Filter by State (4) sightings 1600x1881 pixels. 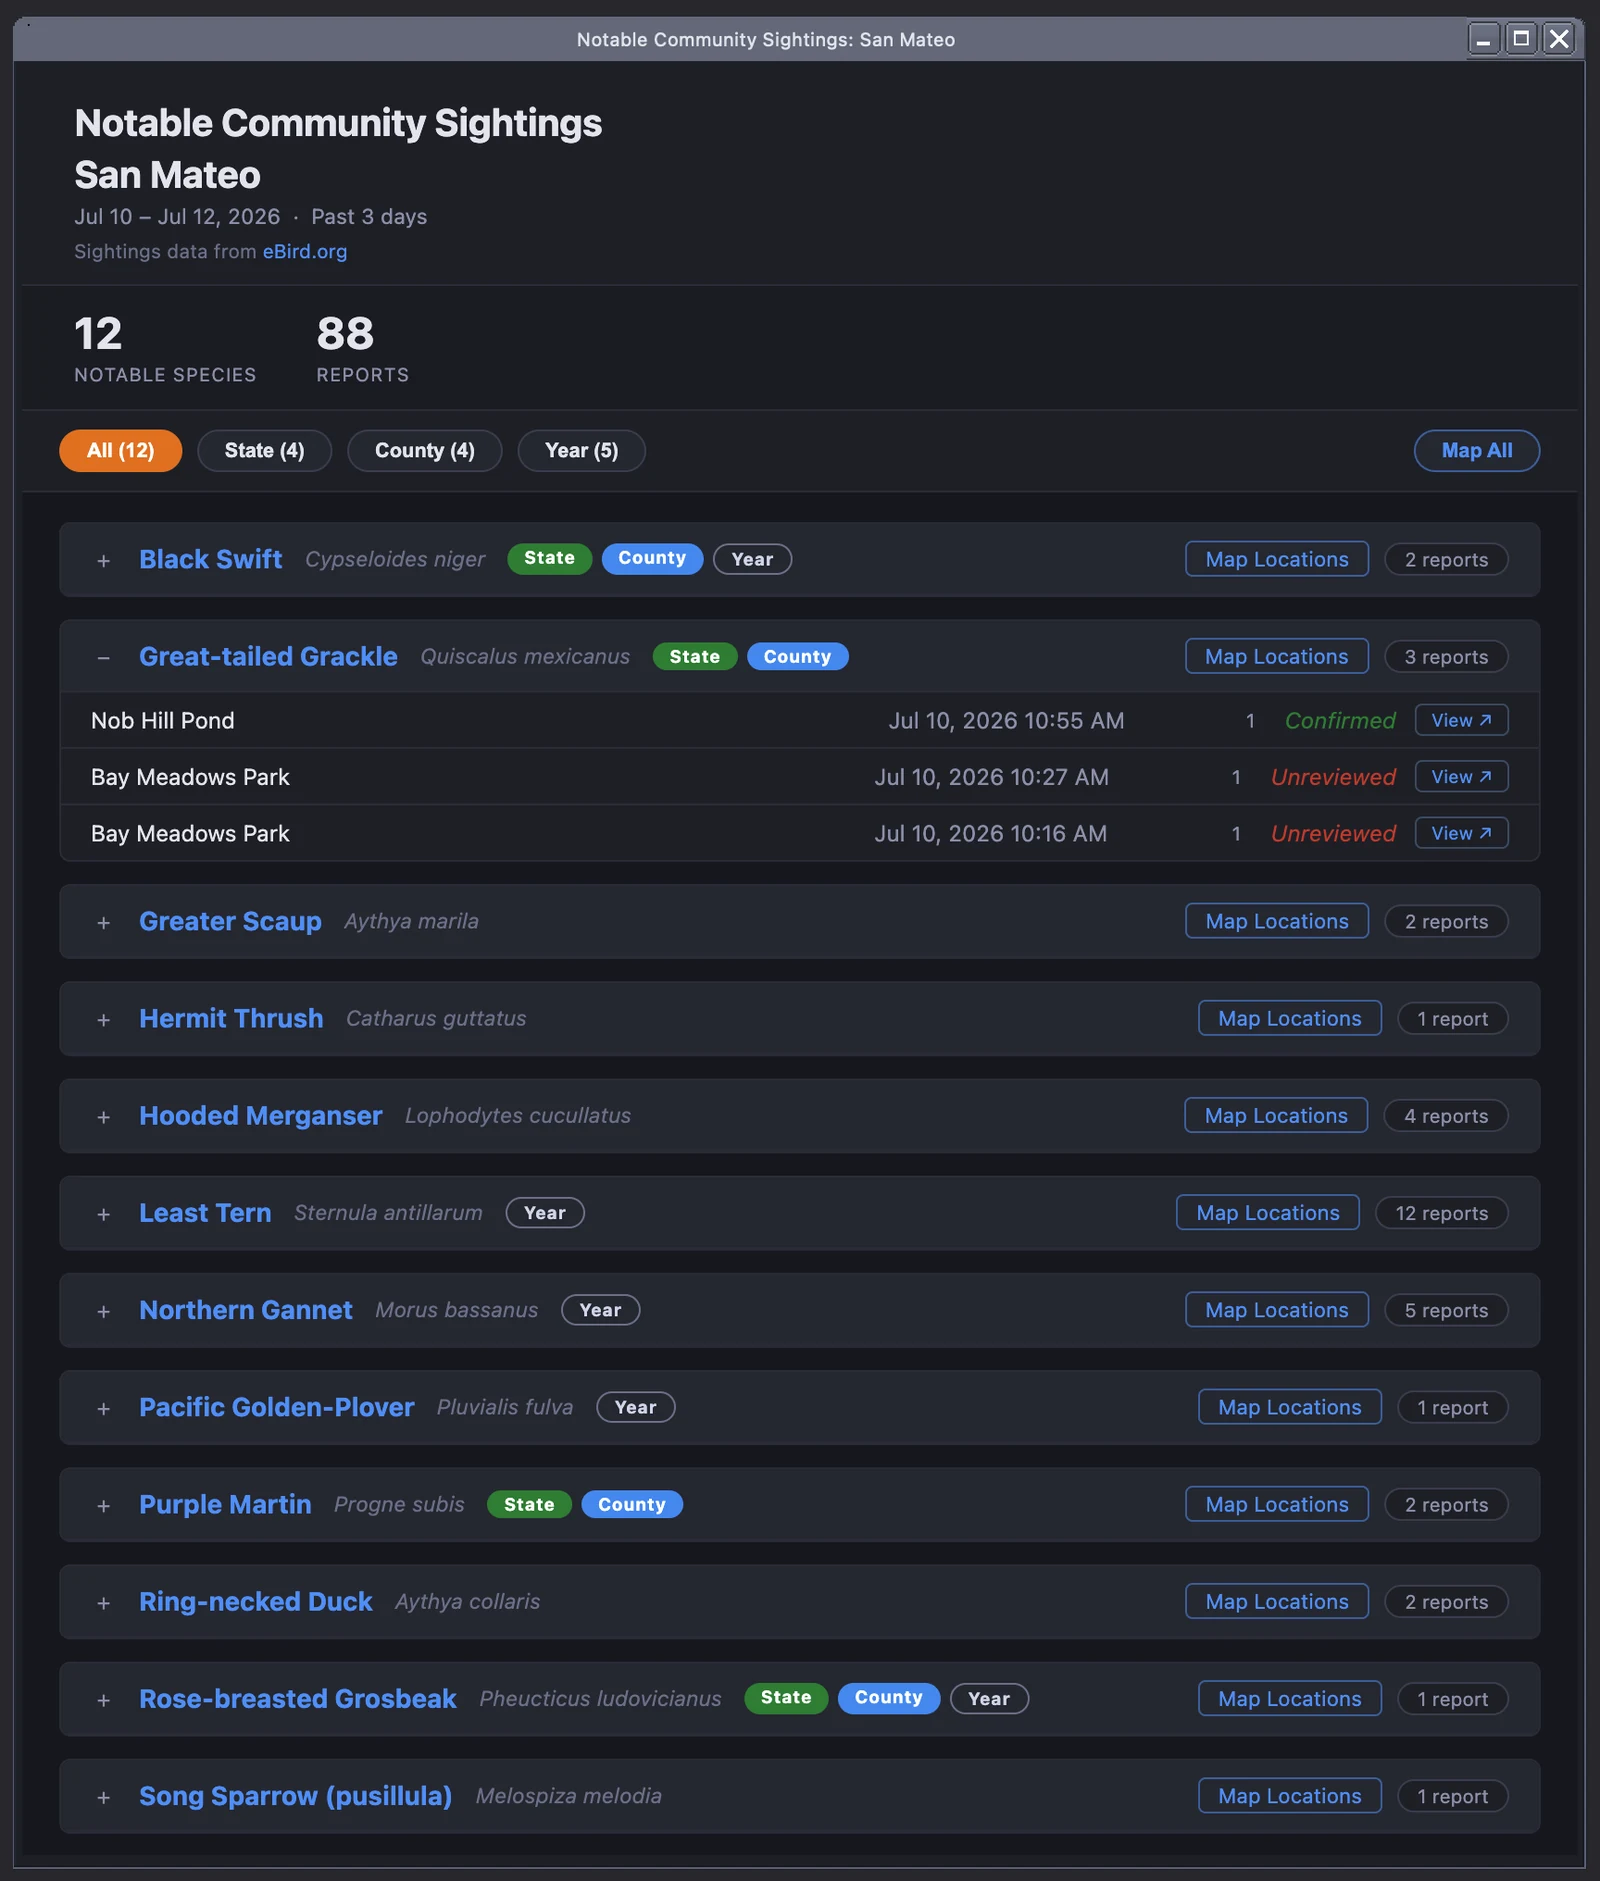pyautogui.click(x=265, y=451)
